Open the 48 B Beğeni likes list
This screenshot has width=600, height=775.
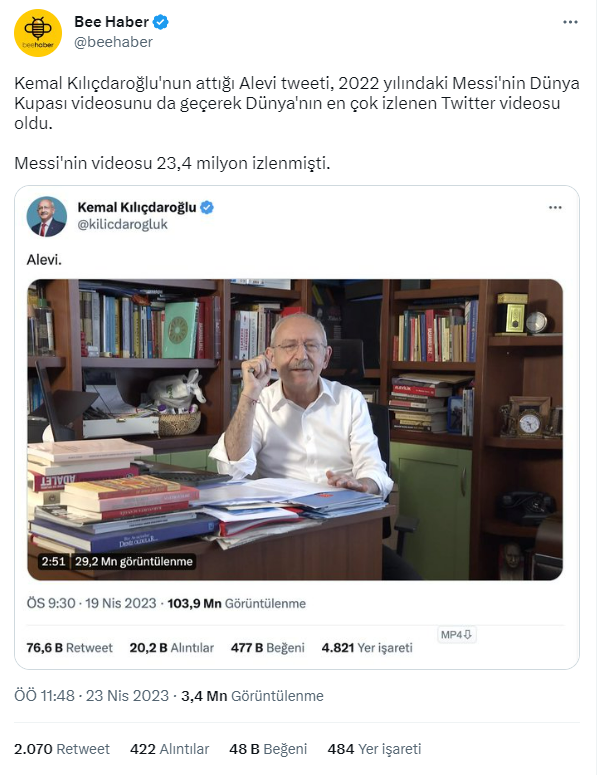268,749
